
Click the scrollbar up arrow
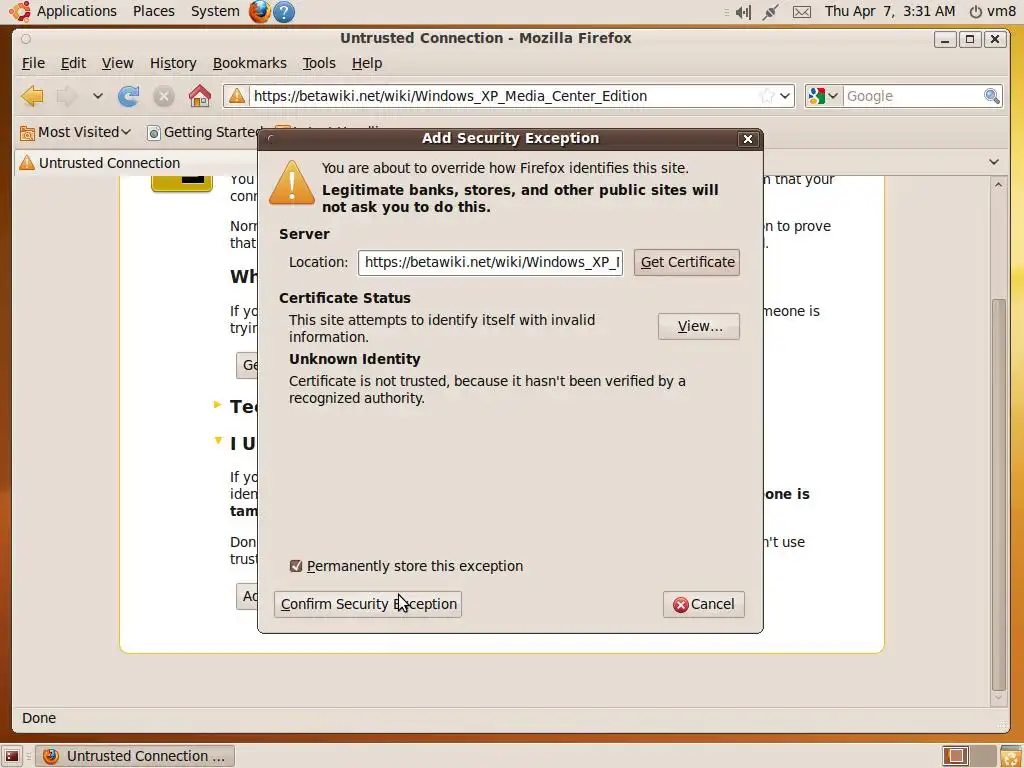tap(998, 185)
